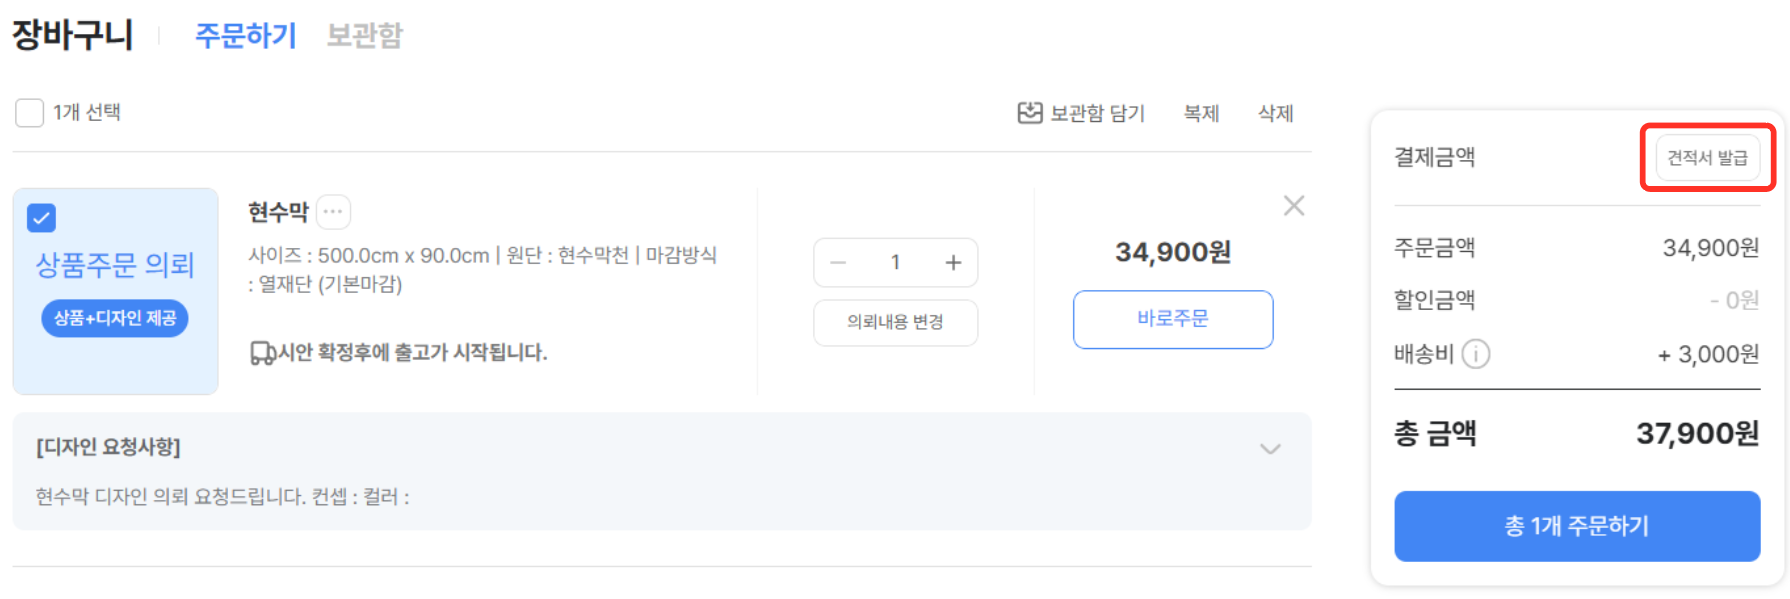1790x599 pixels.
Task: Uncheck the 상품주문 의뢰 item checkbox
Action: pyautogui.click(x=42, y=218)
